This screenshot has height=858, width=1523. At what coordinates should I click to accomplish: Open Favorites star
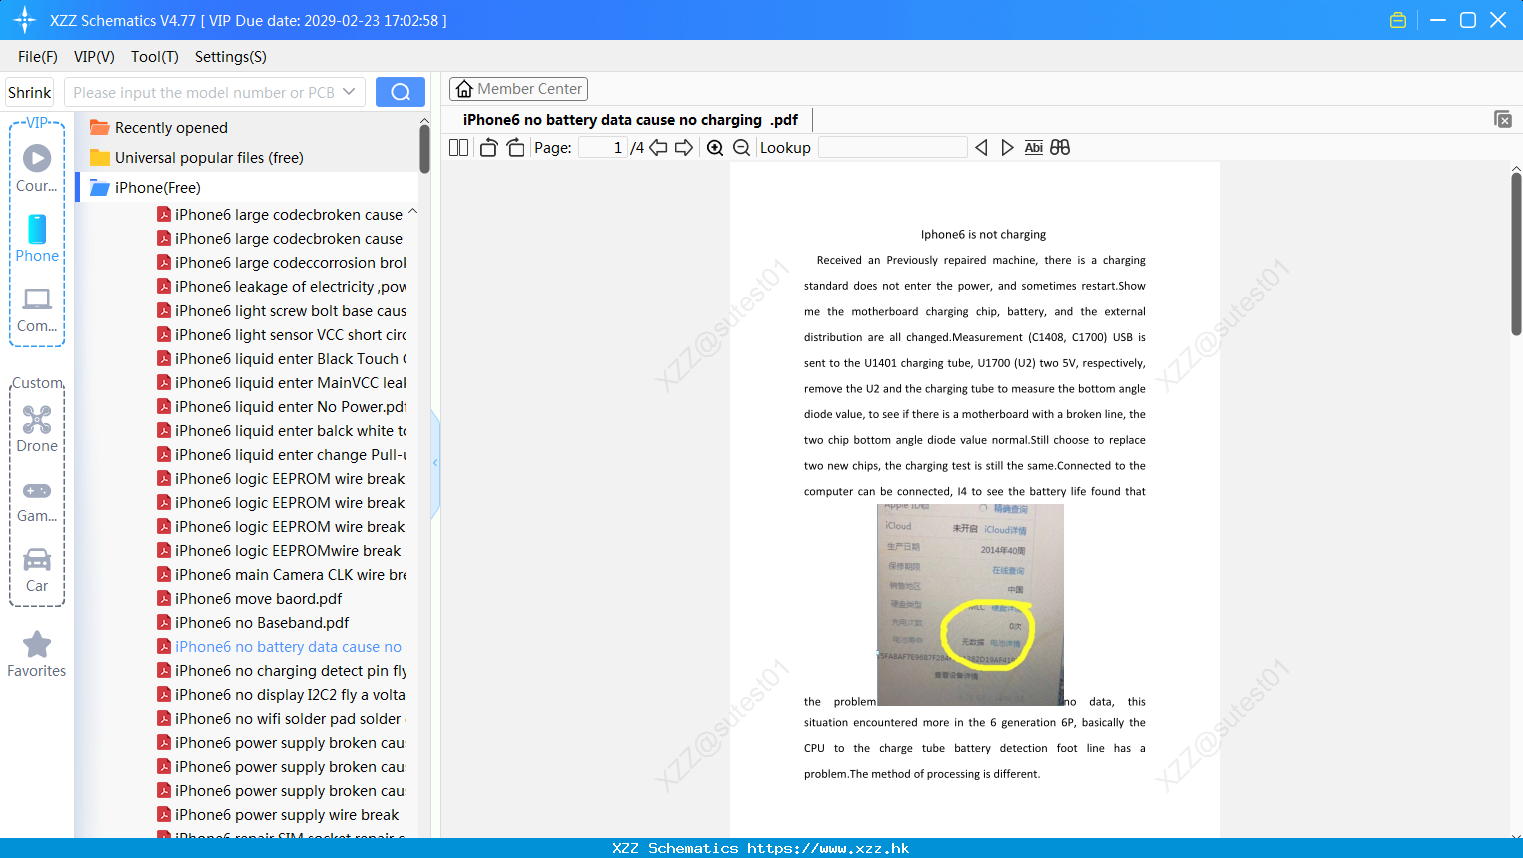pos(37,655)
